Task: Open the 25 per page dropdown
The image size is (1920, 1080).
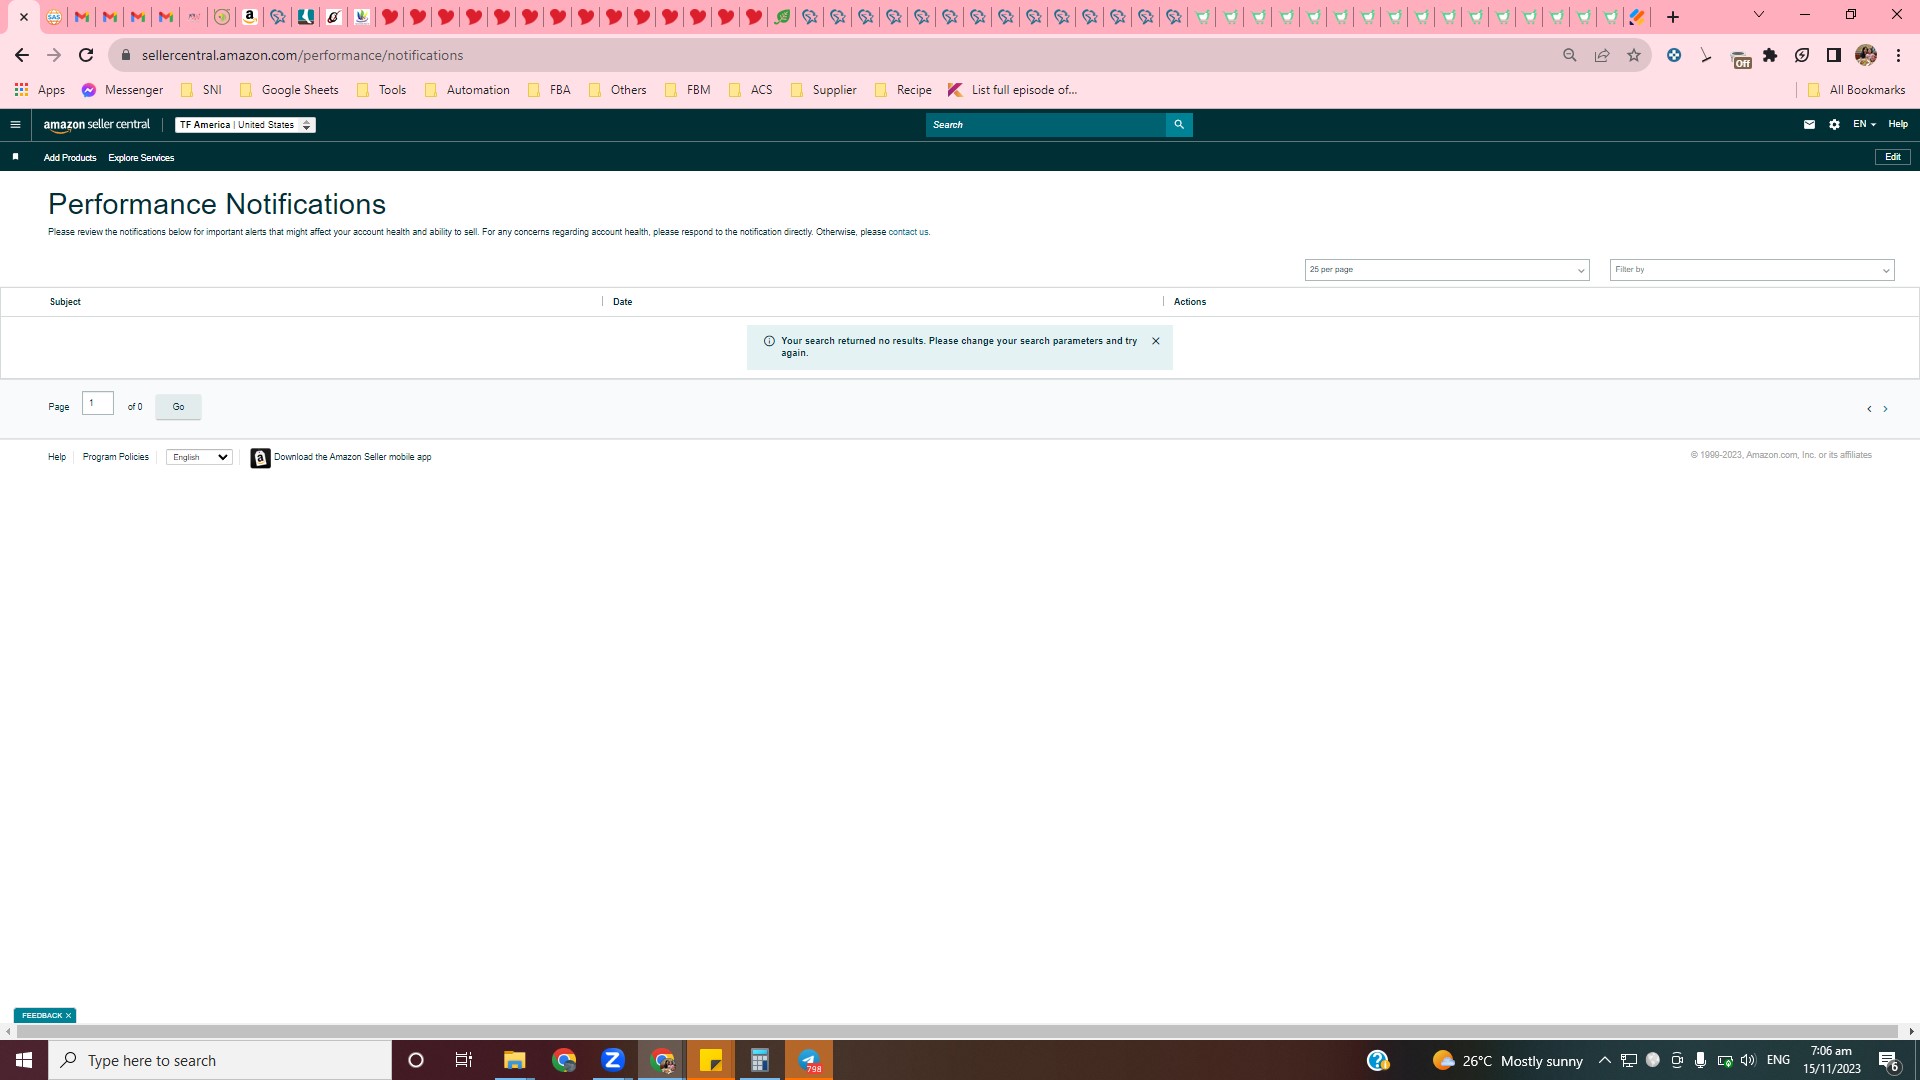Action: pyautogui.click(x=1447, y=270)
